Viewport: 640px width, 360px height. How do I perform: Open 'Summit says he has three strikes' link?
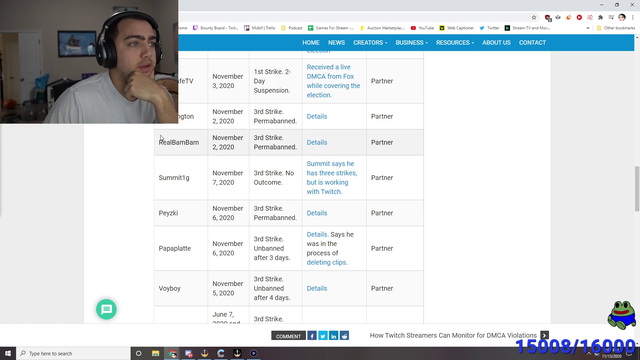pos(332,178)
